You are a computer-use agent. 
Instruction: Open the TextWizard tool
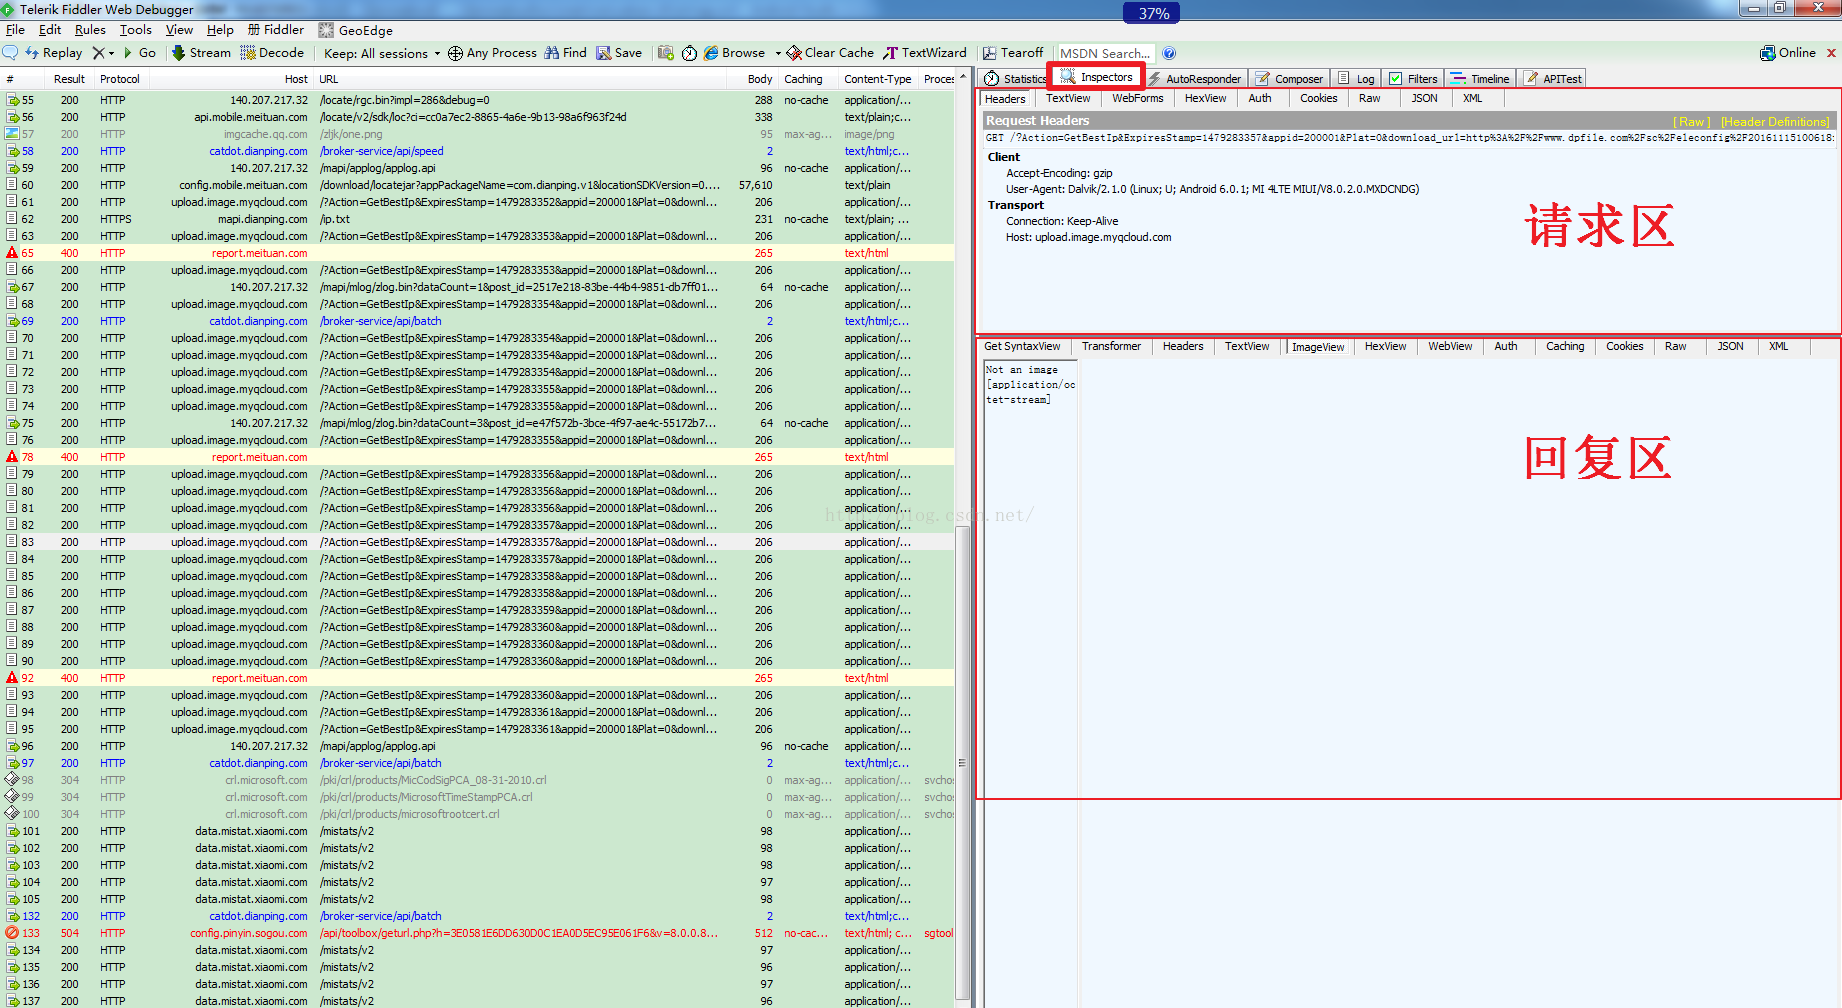(x=925, y=53)
